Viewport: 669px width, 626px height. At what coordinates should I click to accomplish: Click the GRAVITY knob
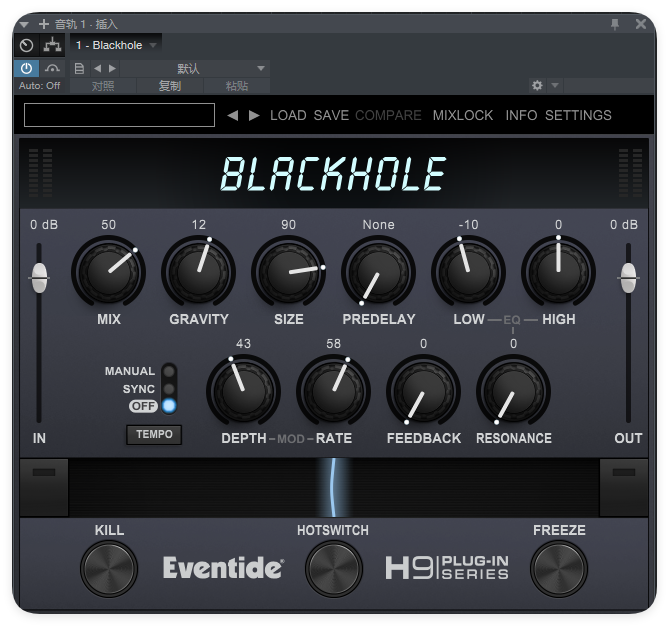coord(198,271)
